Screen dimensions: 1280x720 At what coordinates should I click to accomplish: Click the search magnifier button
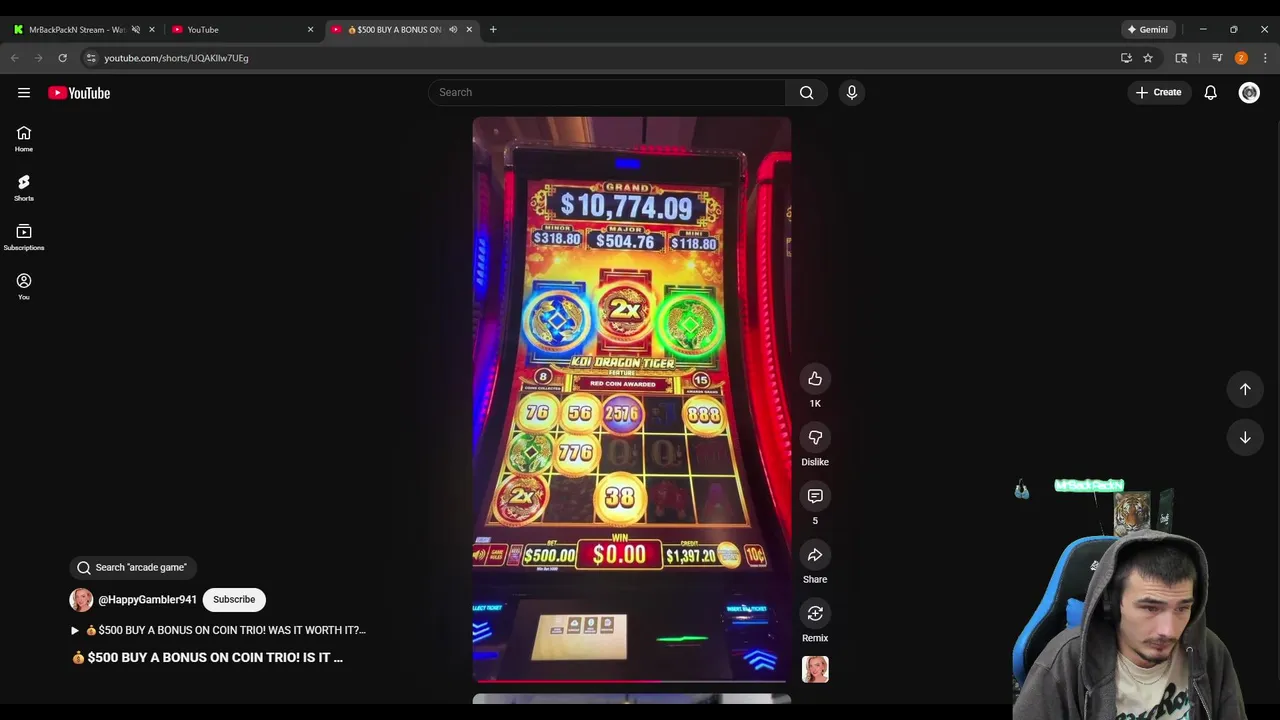tap(806, 92)
